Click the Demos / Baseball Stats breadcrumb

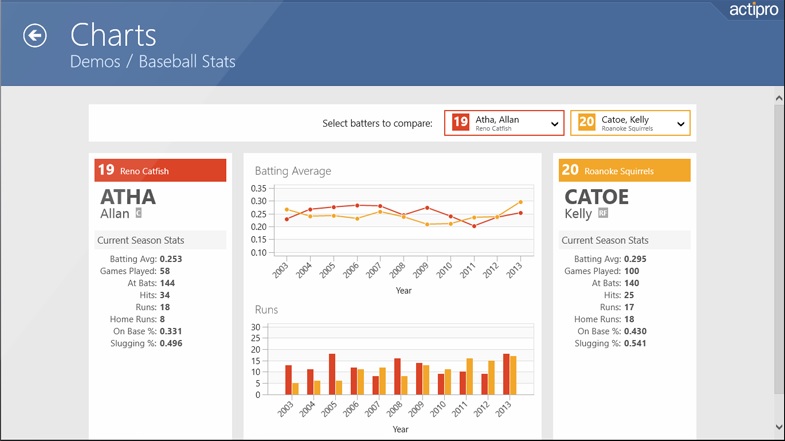pos(152,62)
